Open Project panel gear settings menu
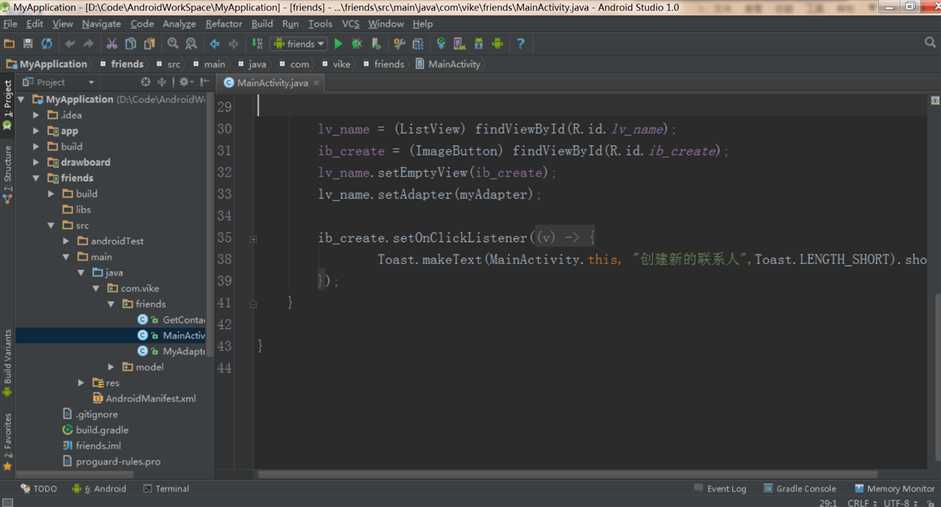The image size is (941, 507). coord(185,82)
